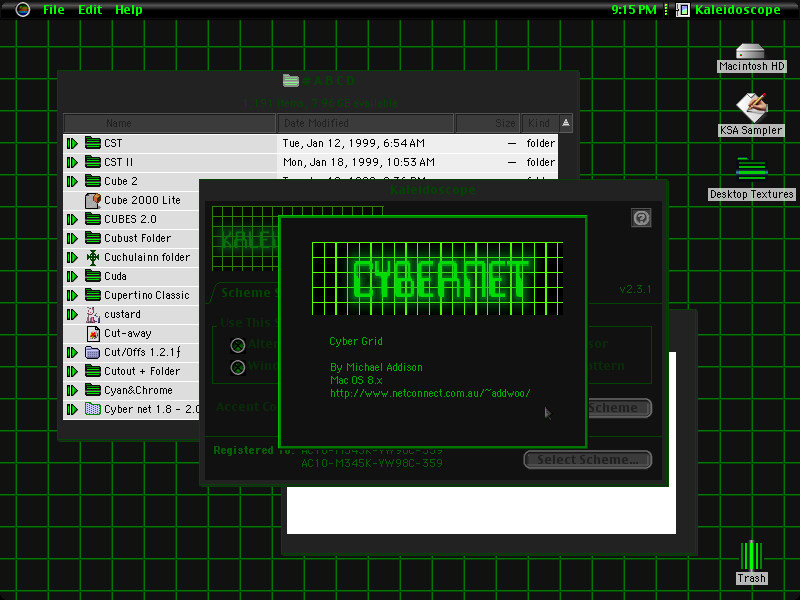Click the folder icon in the window title

(x=290, y=80)
